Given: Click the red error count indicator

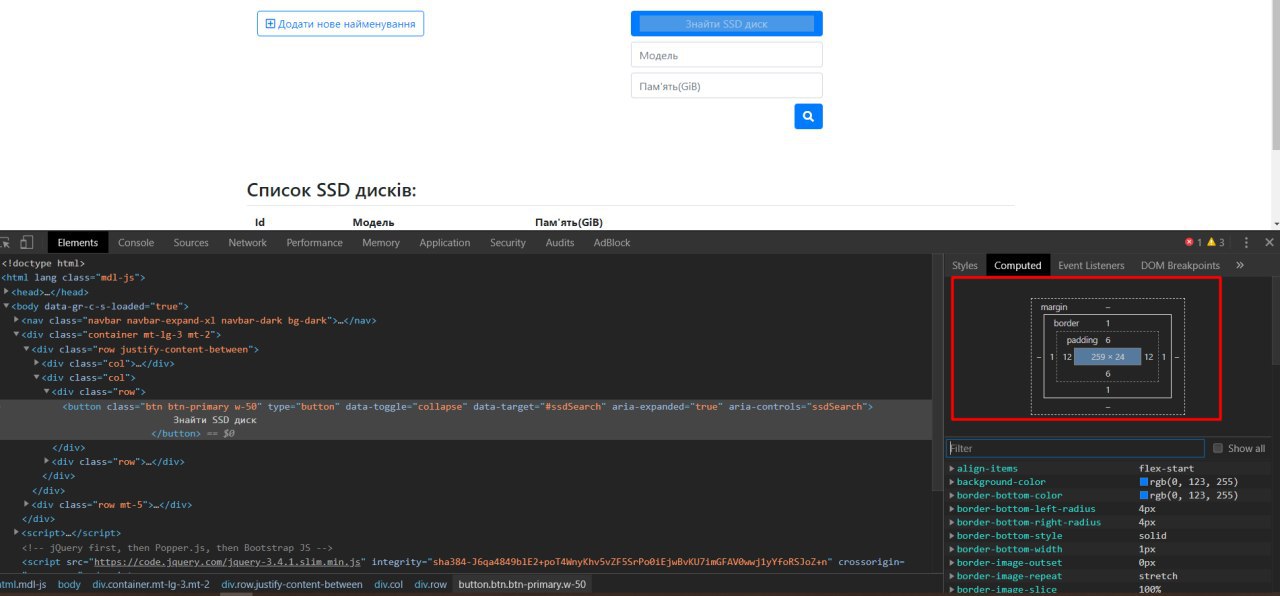Looking at the screenshot, I should pos(1193,242).
